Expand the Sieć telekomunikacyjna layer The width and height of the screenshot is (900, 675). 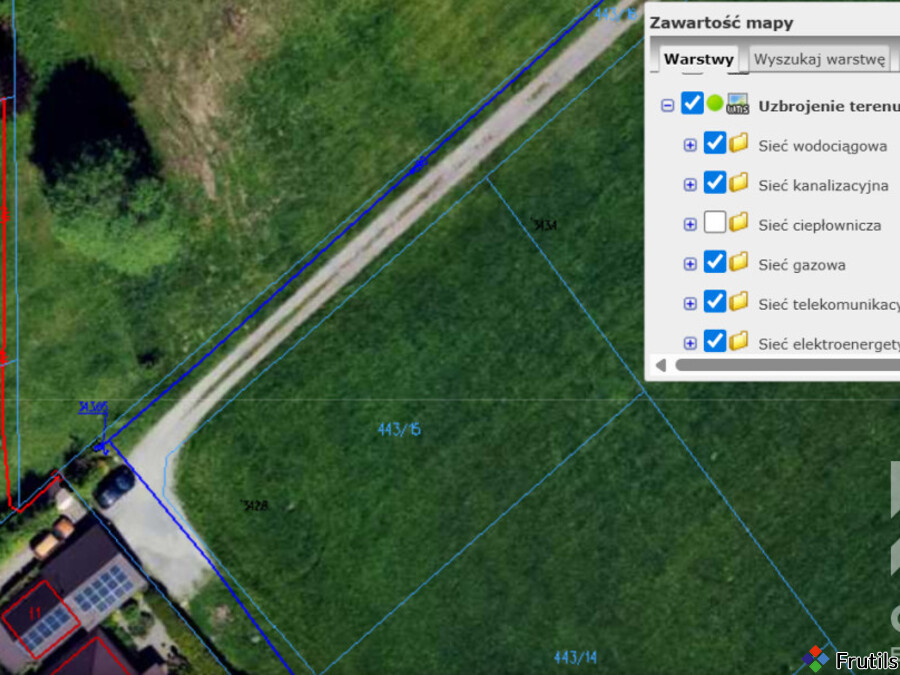690,304
